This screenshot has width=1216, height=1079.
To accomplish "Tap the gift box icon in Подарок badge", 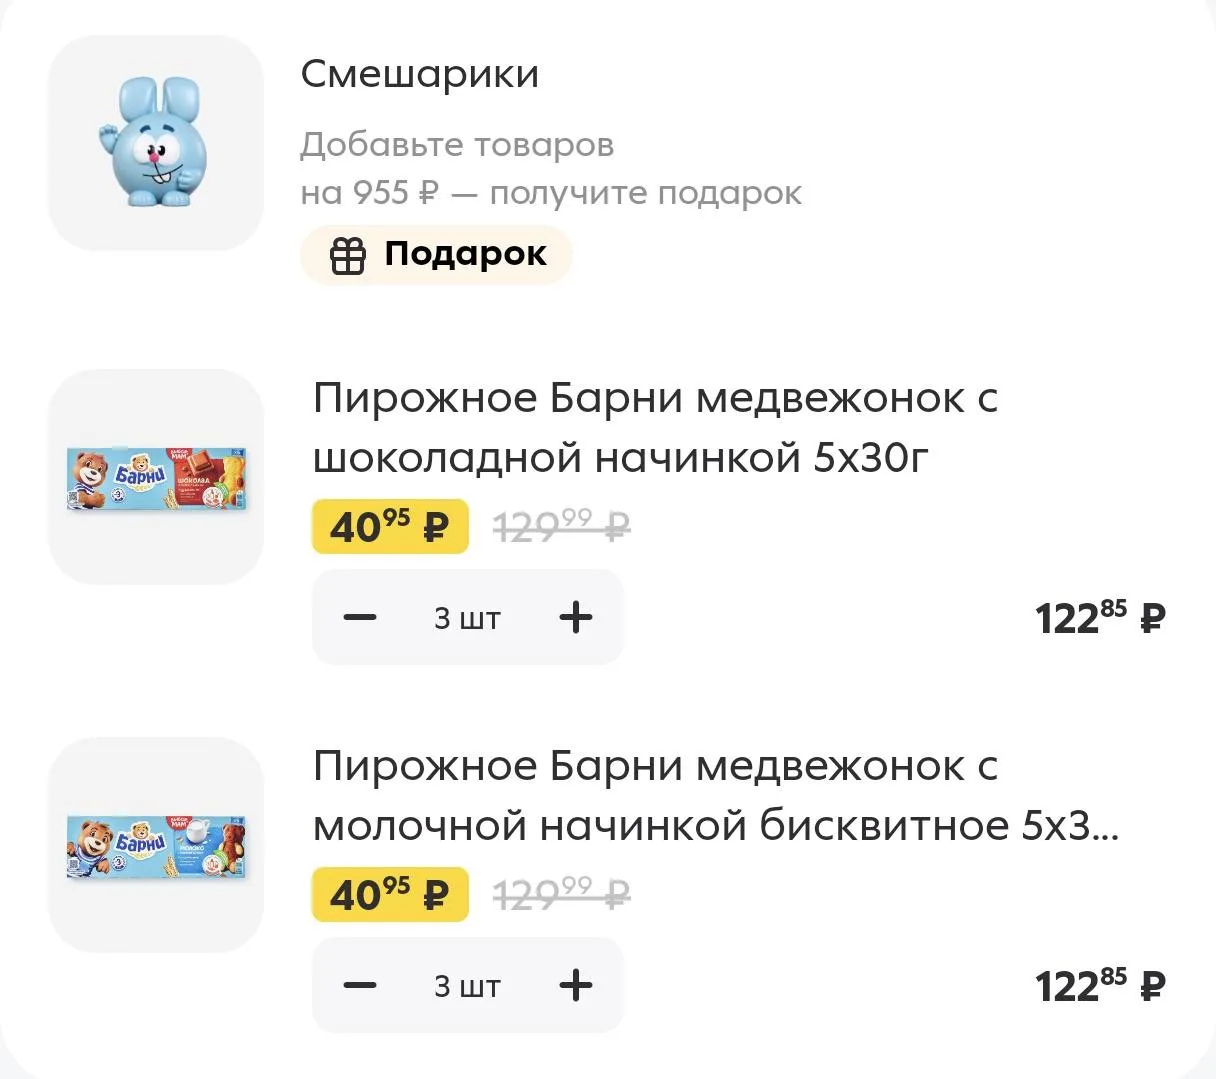I will [x=348, y=256].
